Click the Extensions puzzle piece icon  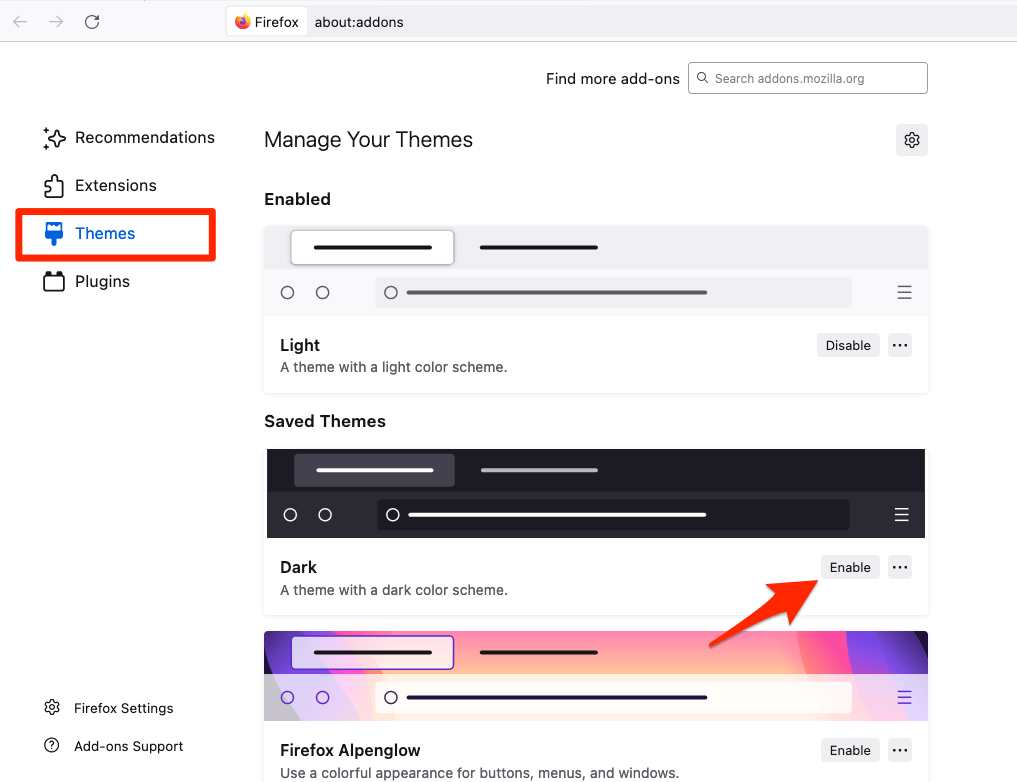54,186
